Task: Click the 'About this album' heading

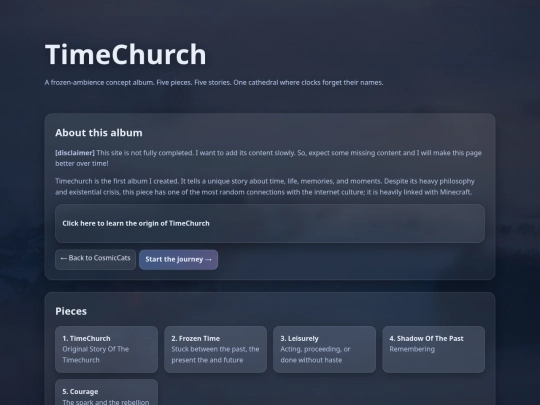Action: tap(99, 133)
